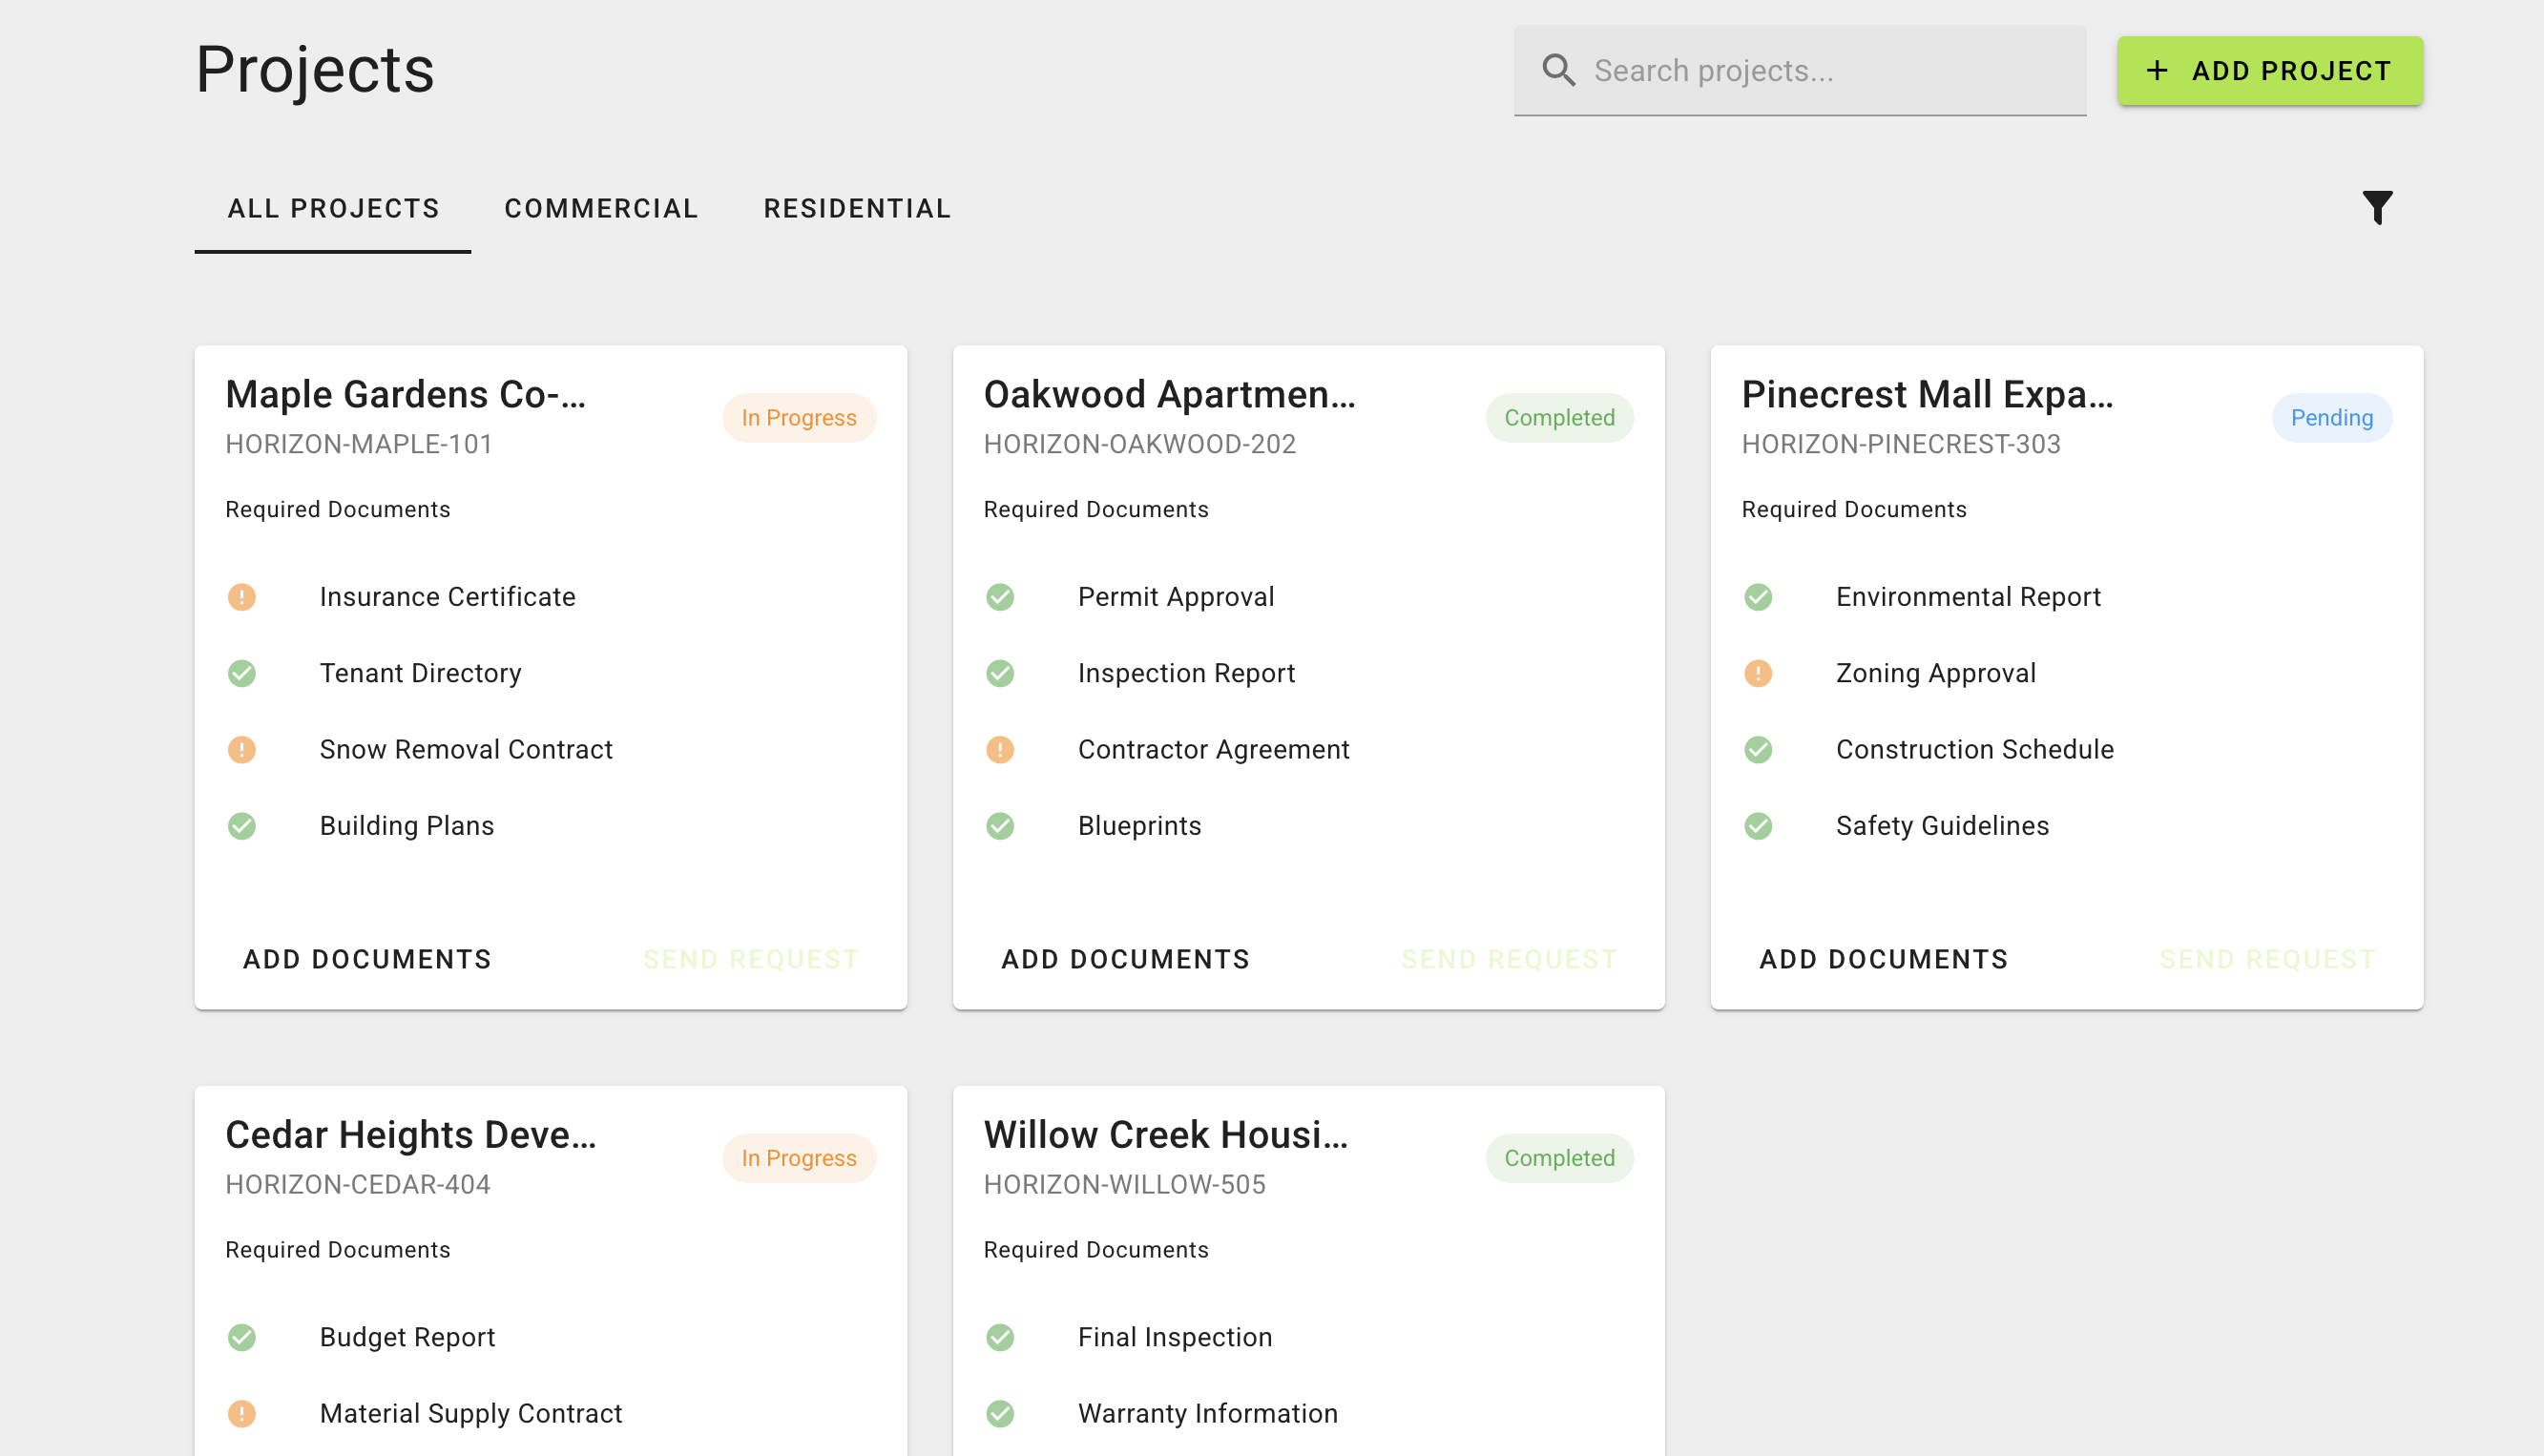Click the green check beside Building Plans
This screenshot has width=2544, height=1456.
pyautogui.click(x=242, y=826)
